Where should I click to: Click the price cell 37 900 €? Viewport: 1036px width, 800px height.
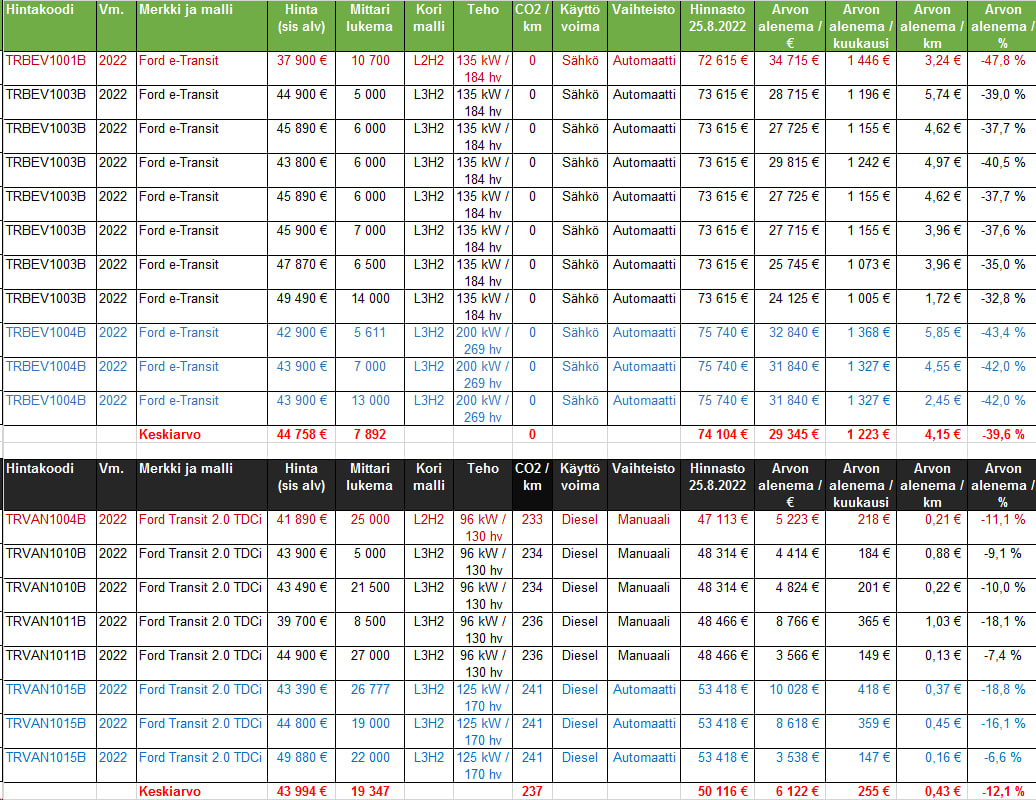(x=301, y=68)
